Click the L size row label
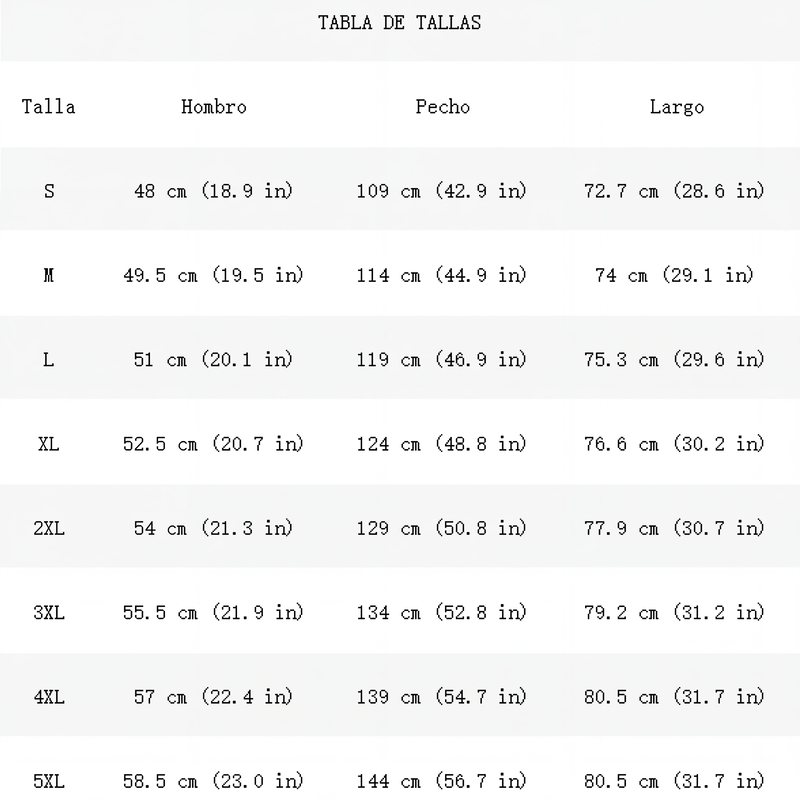The height and width of the screenshot is (800, 800). tap(48, 360)
